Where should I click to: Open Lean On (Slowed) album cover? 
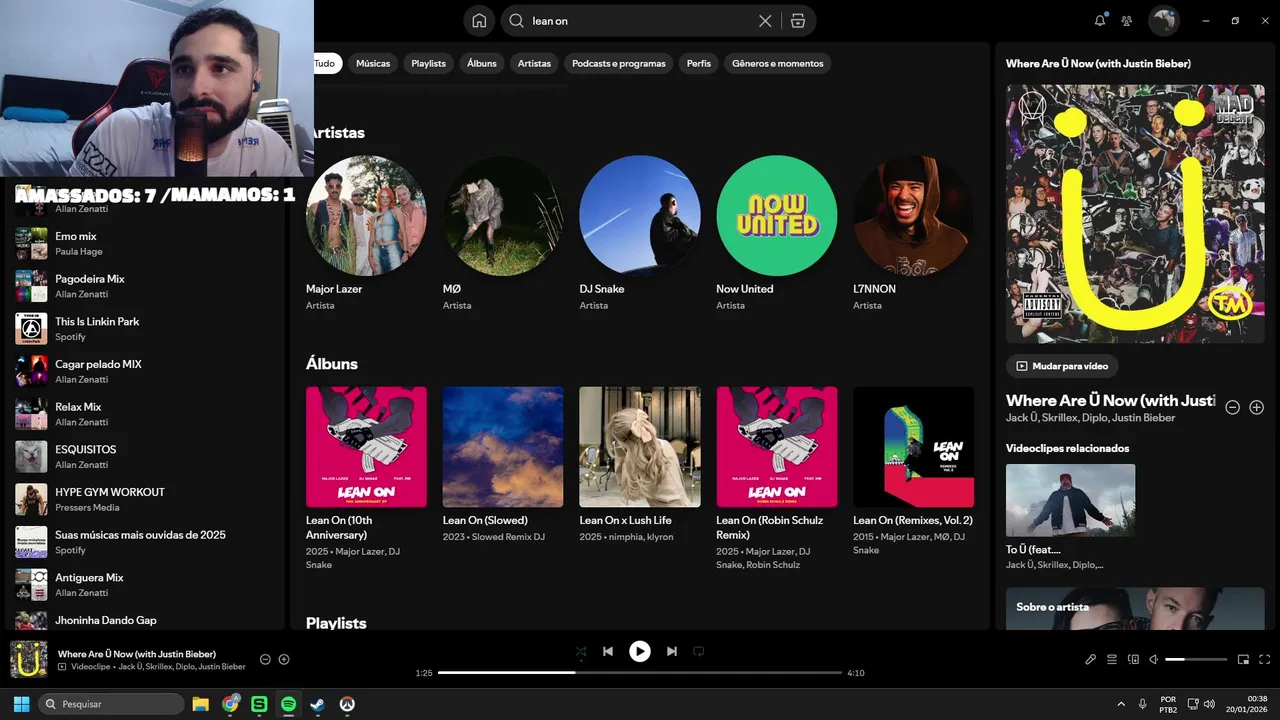click(x=503, y=447)
